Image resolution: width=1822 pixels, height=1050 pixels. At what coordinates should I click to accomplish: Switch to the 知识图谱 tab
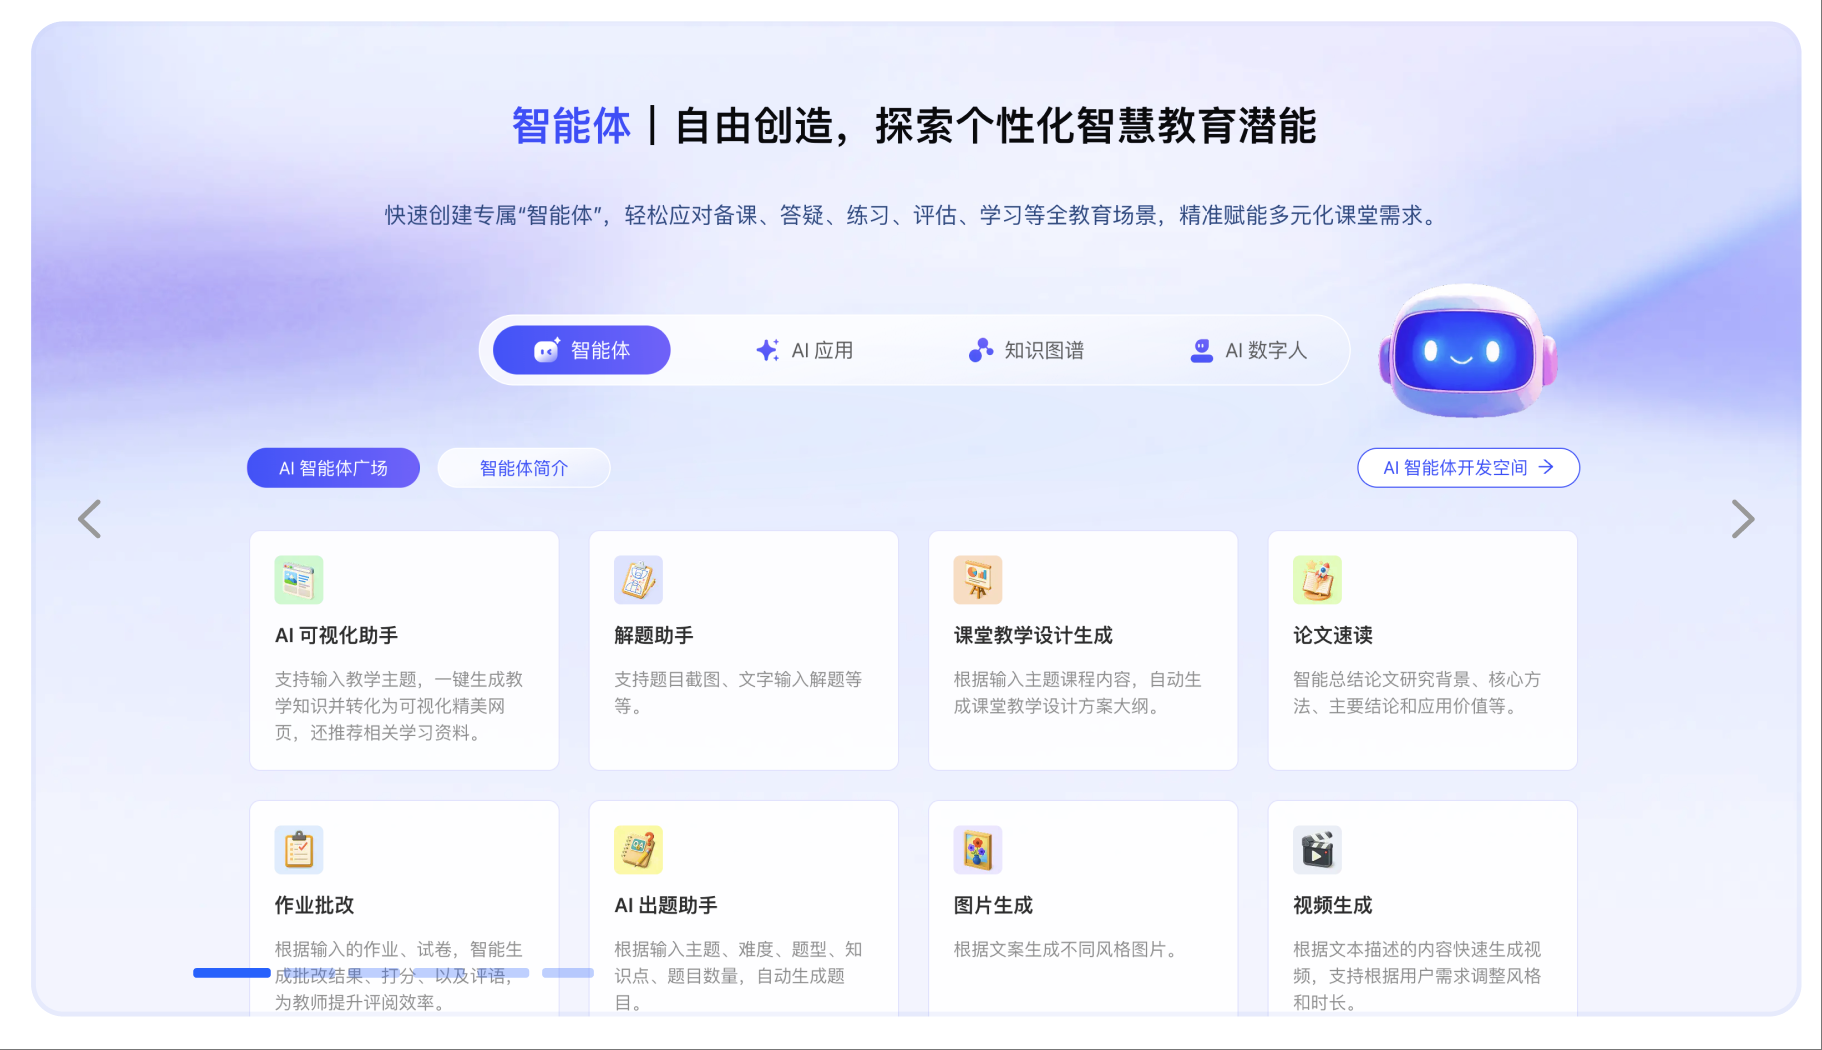tap(1026, 350)
